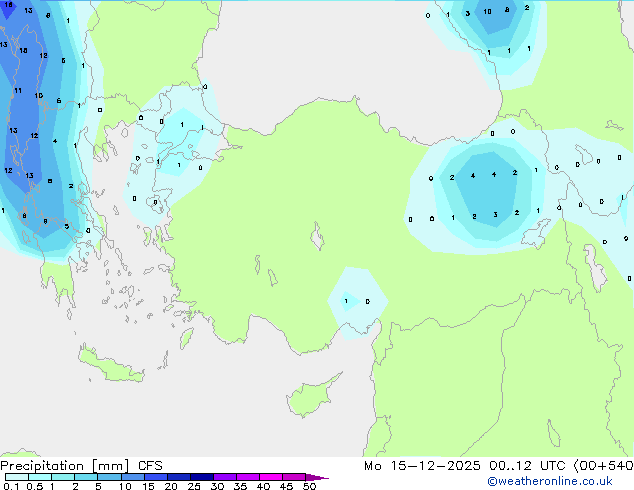634x490 pixels.
Task: Select the 45–50 mm legend color swatch
Action: coord(294,477)
